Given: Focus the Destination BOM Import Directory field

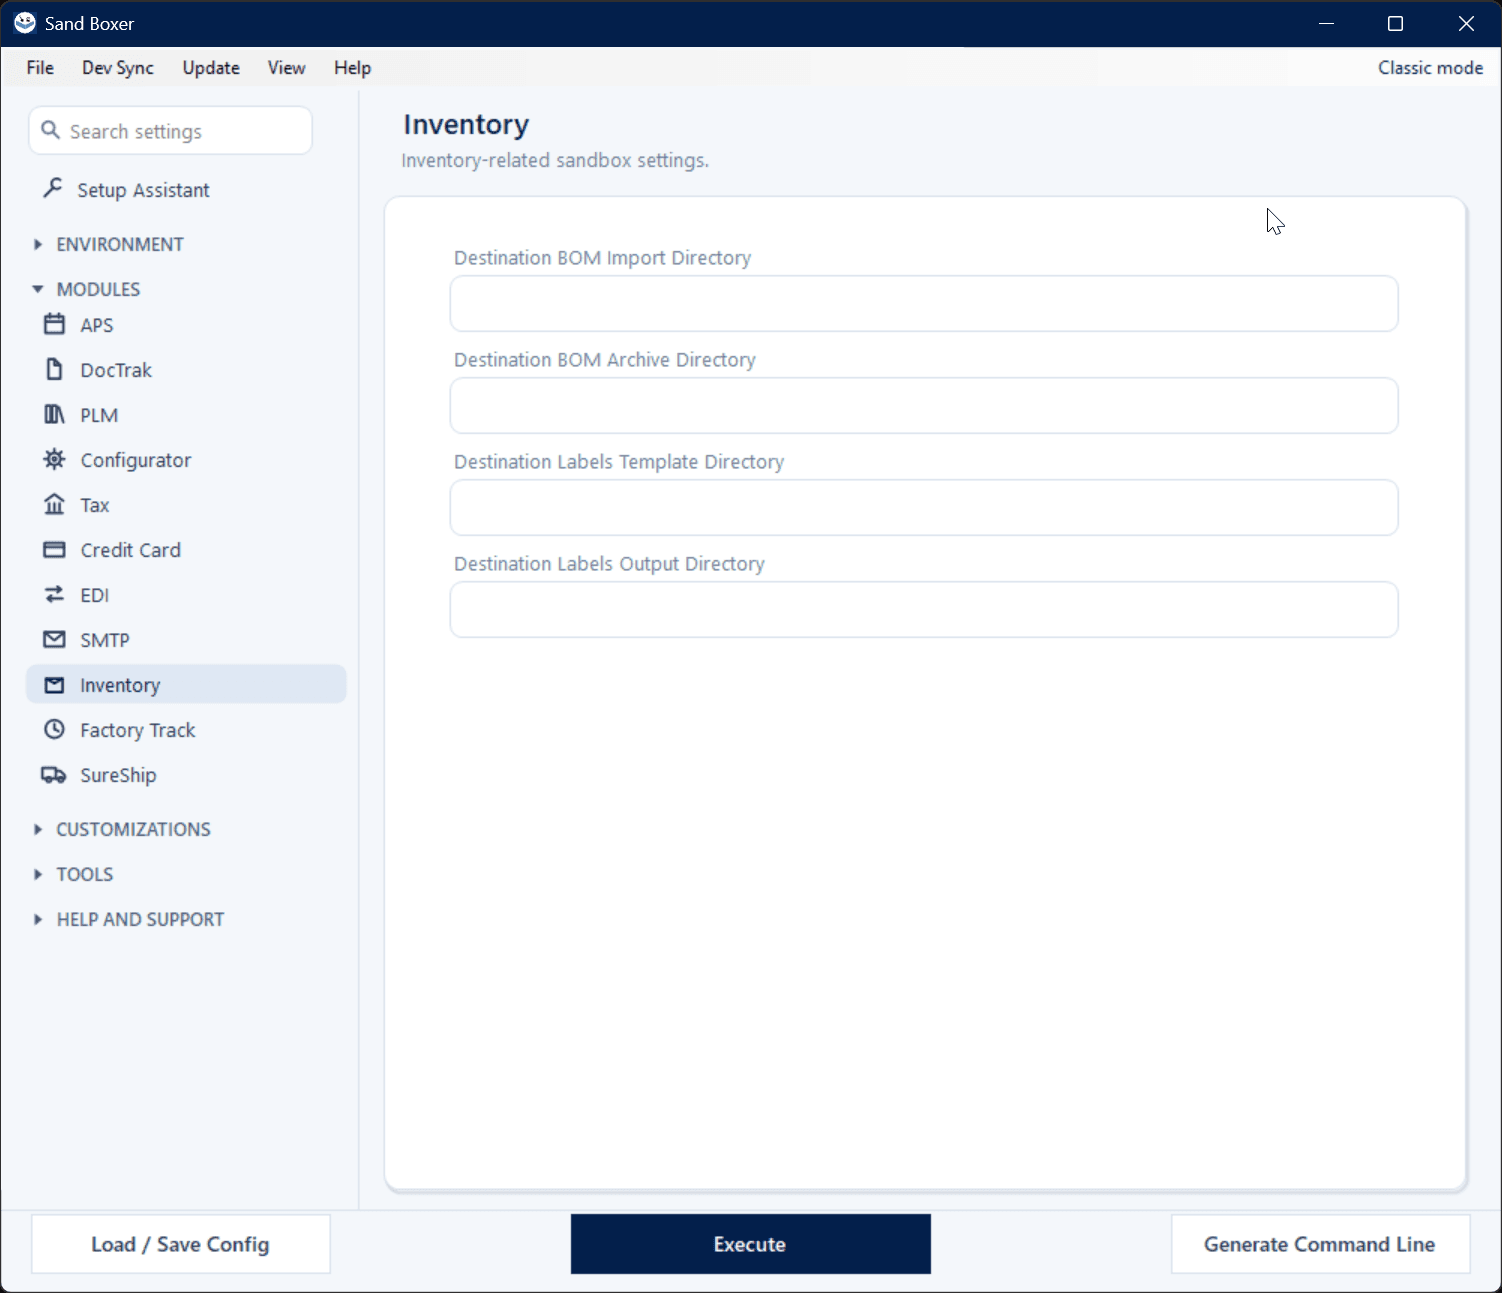Looking at the screenshot, I should pos(924,303).
